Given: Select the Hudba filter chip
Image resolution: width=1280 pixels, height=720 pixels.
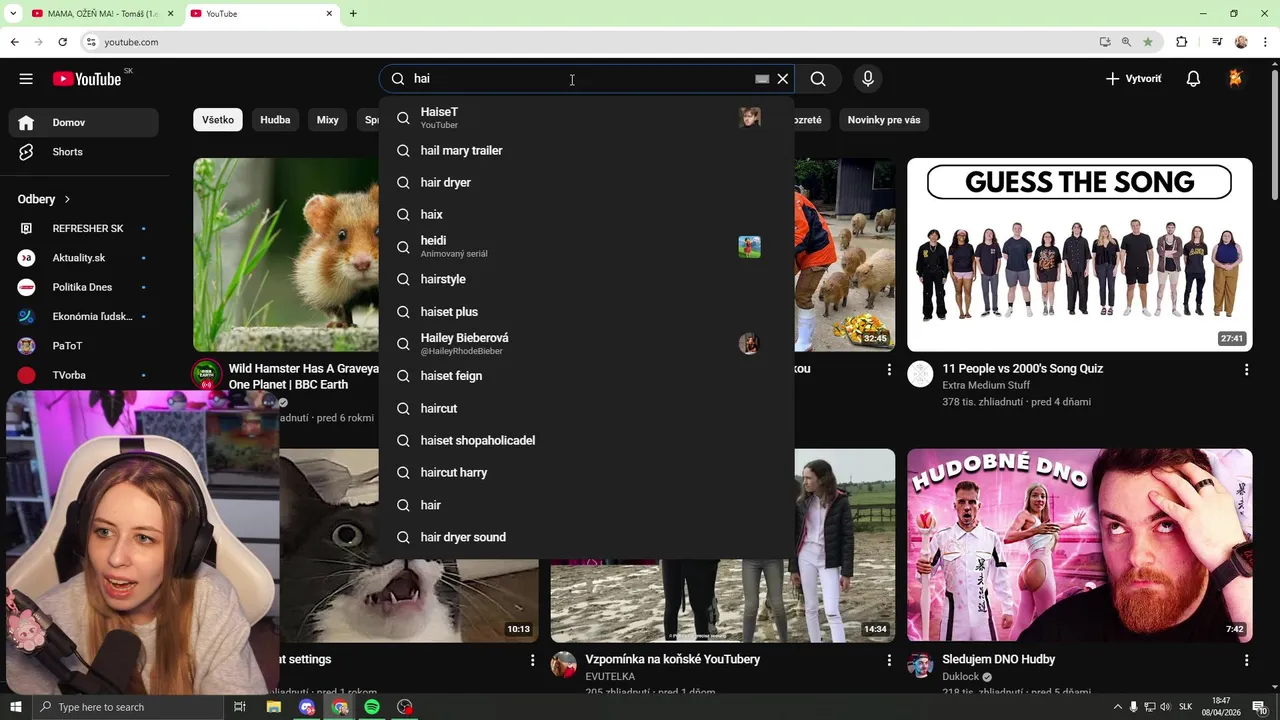Looking at the screenshot, I should pos(275,120).
